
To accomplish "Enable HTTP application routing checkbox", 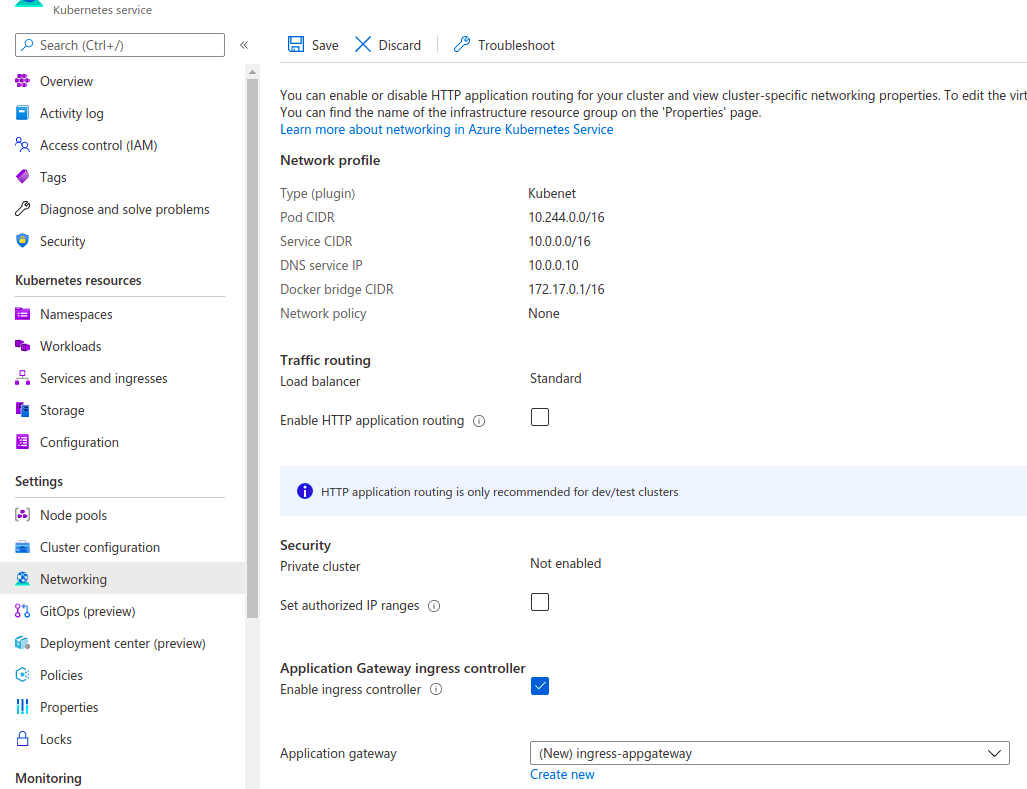I will 540,417.
